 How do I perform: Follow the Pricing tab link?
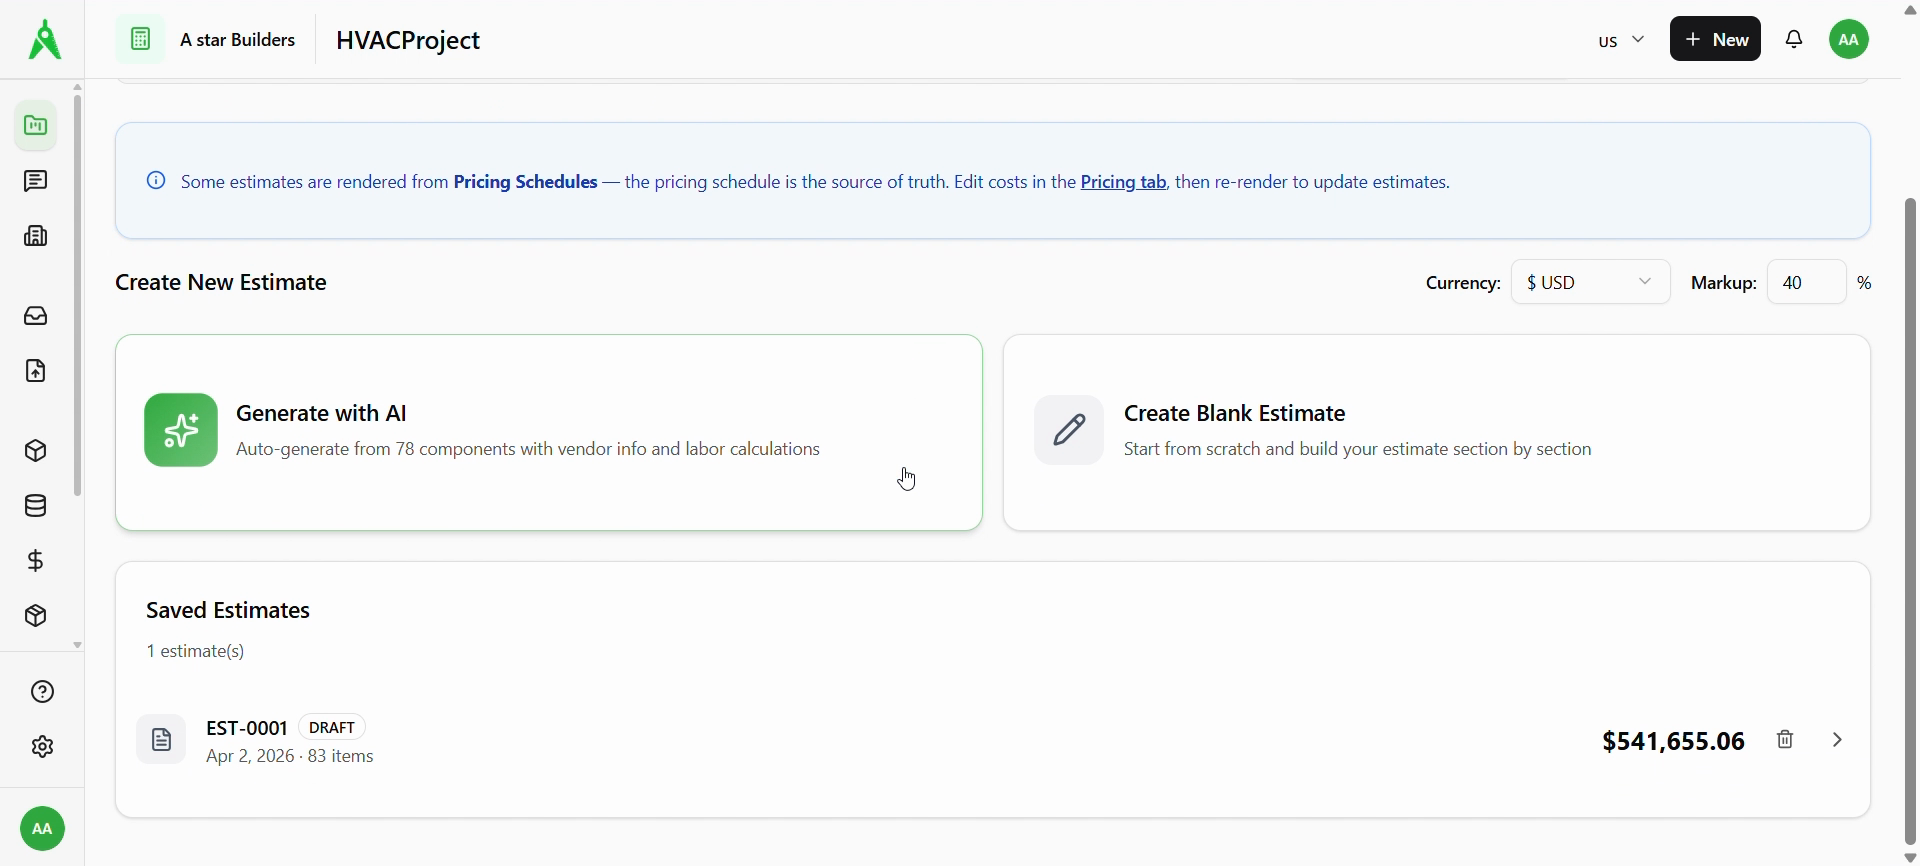click(1123, 182)
